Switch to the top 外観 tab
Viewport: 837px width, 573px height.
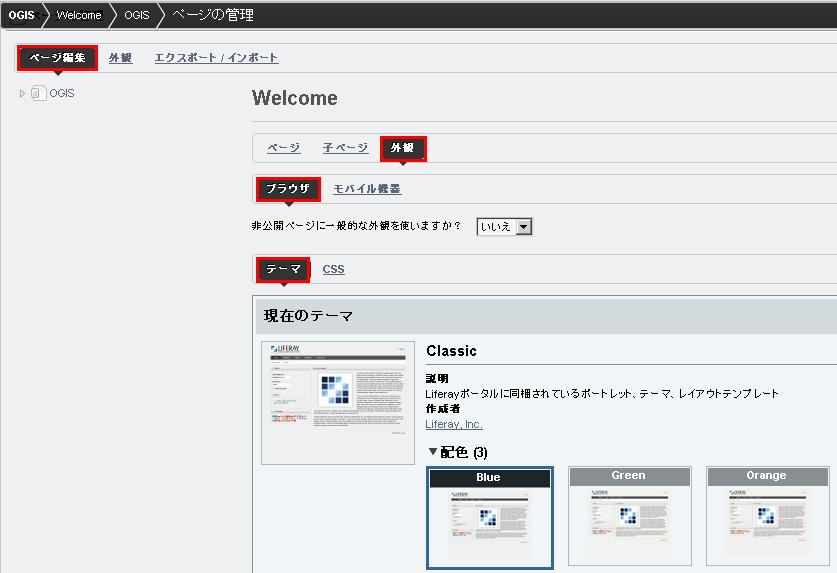tap(120, 58)
